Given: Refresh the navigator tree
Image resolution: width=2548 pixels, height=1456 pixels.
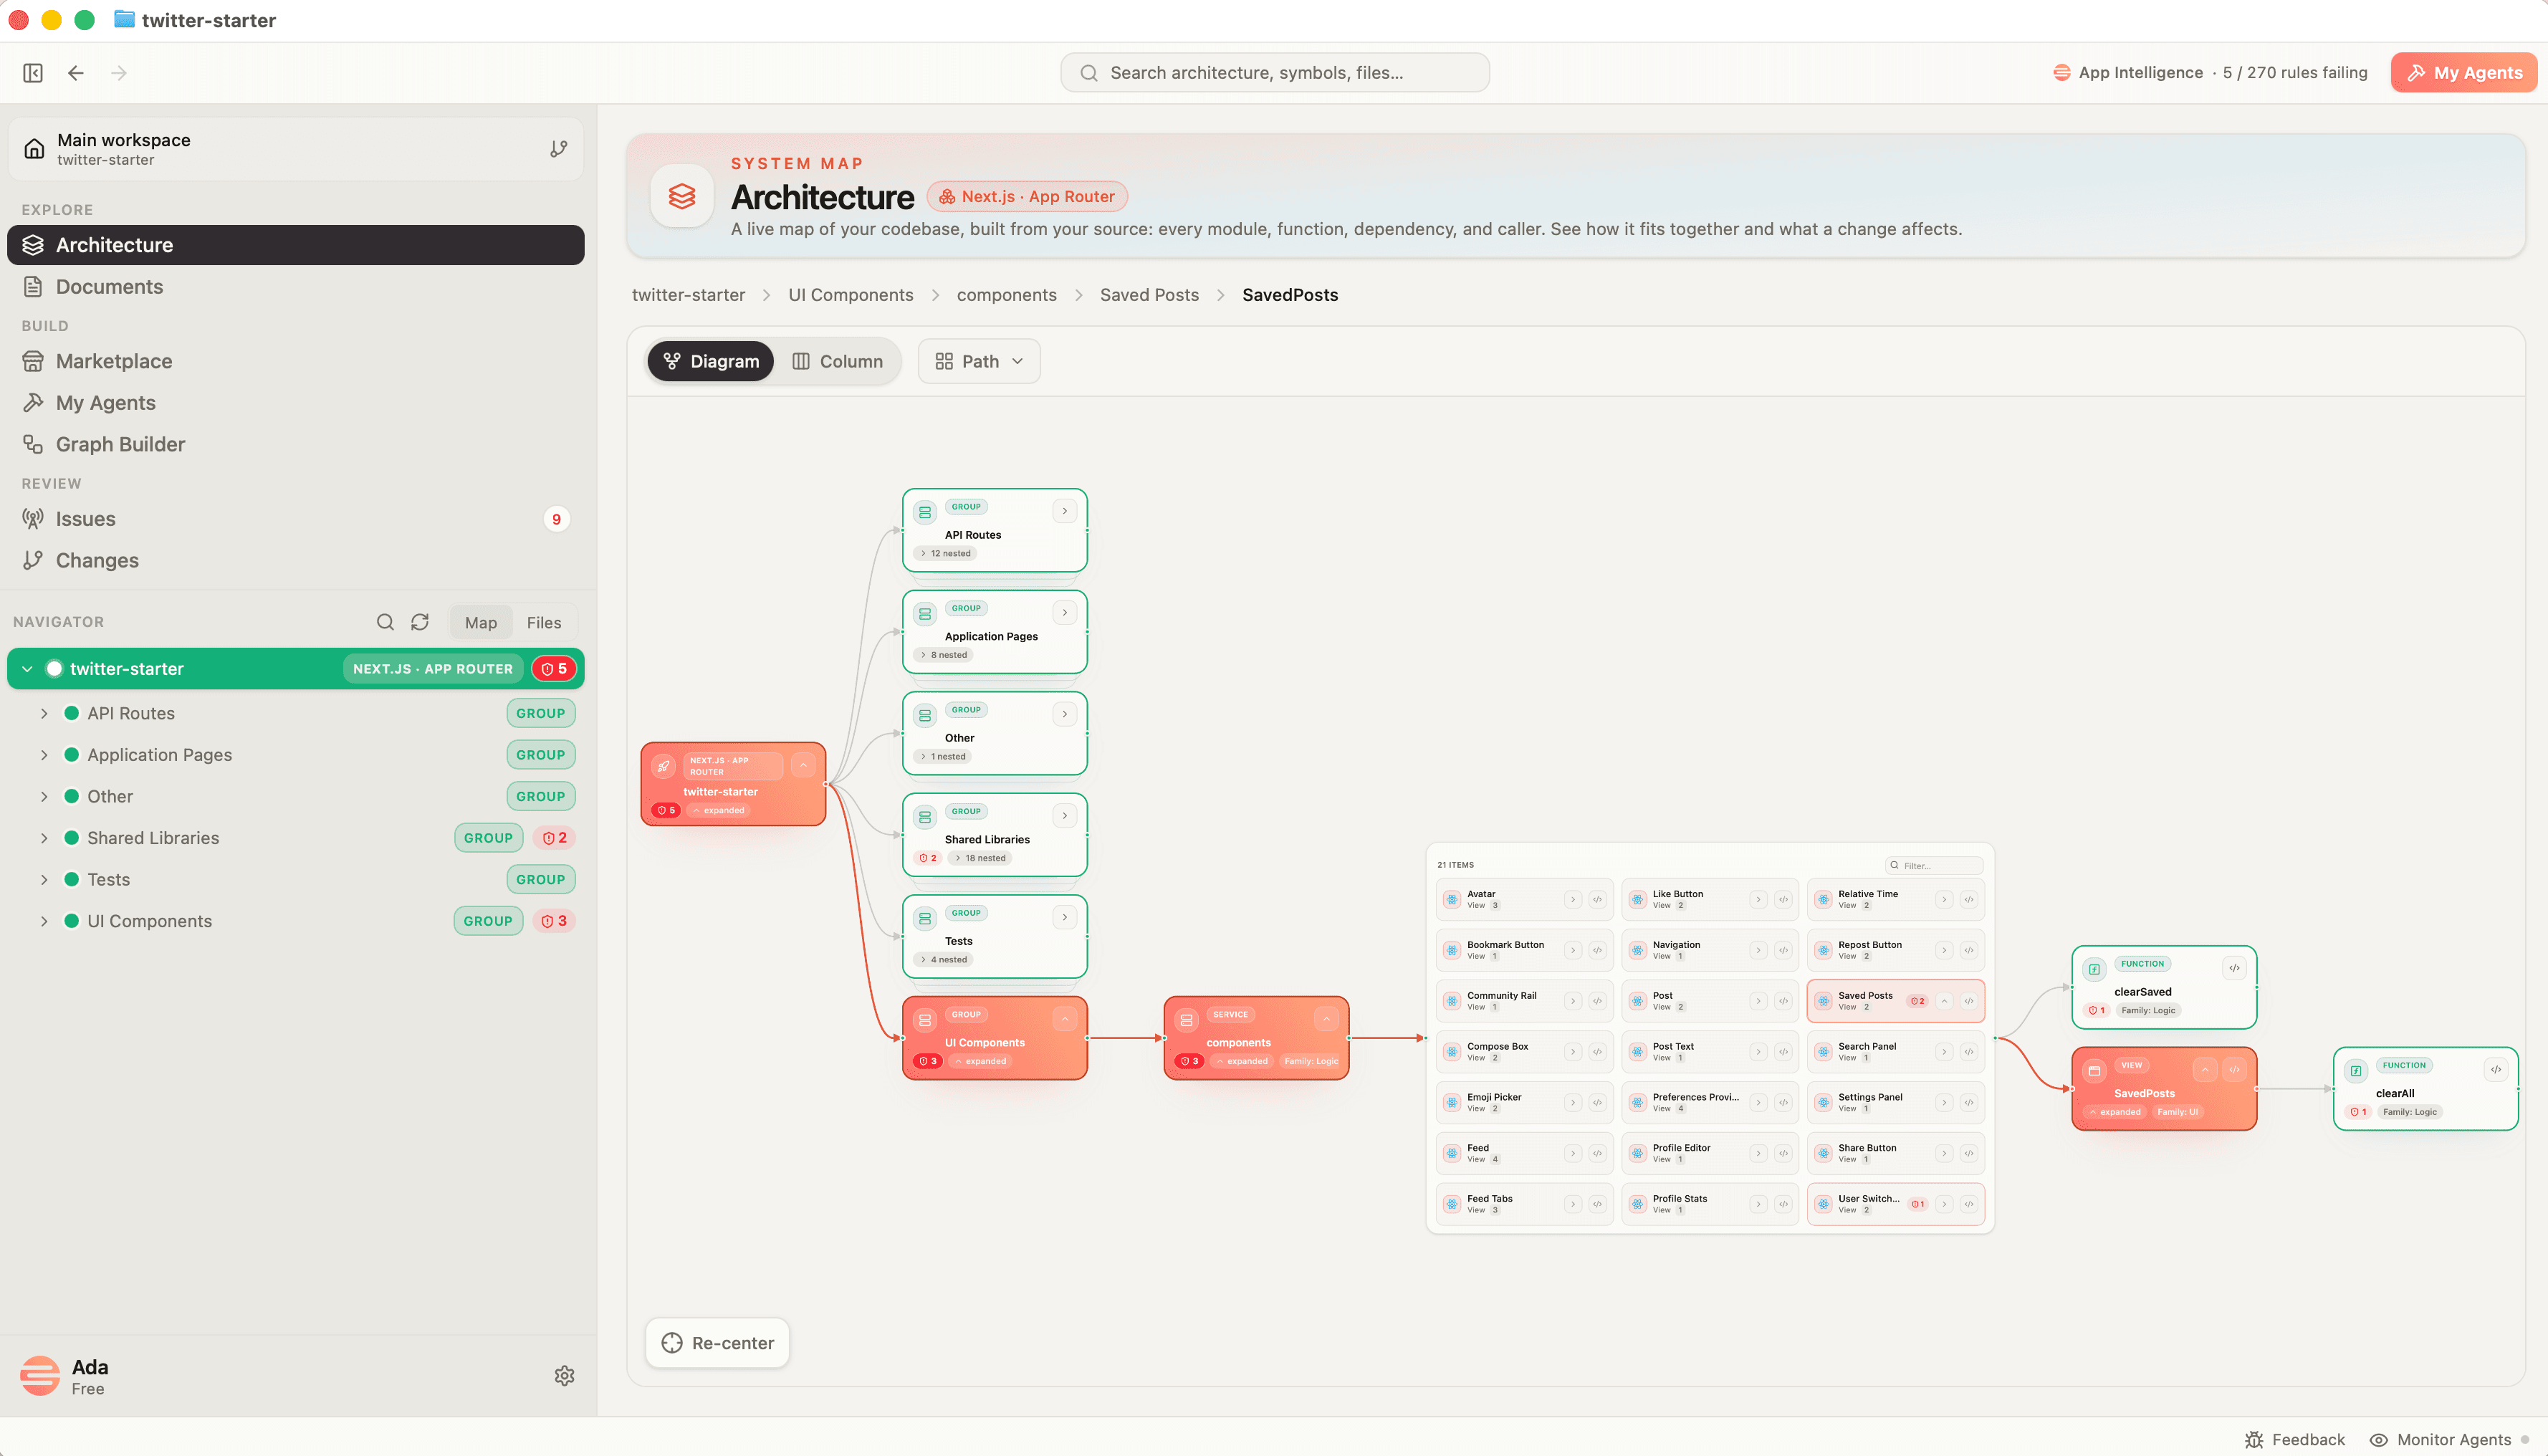Looking at the screenshot, I should pos(420,622).
